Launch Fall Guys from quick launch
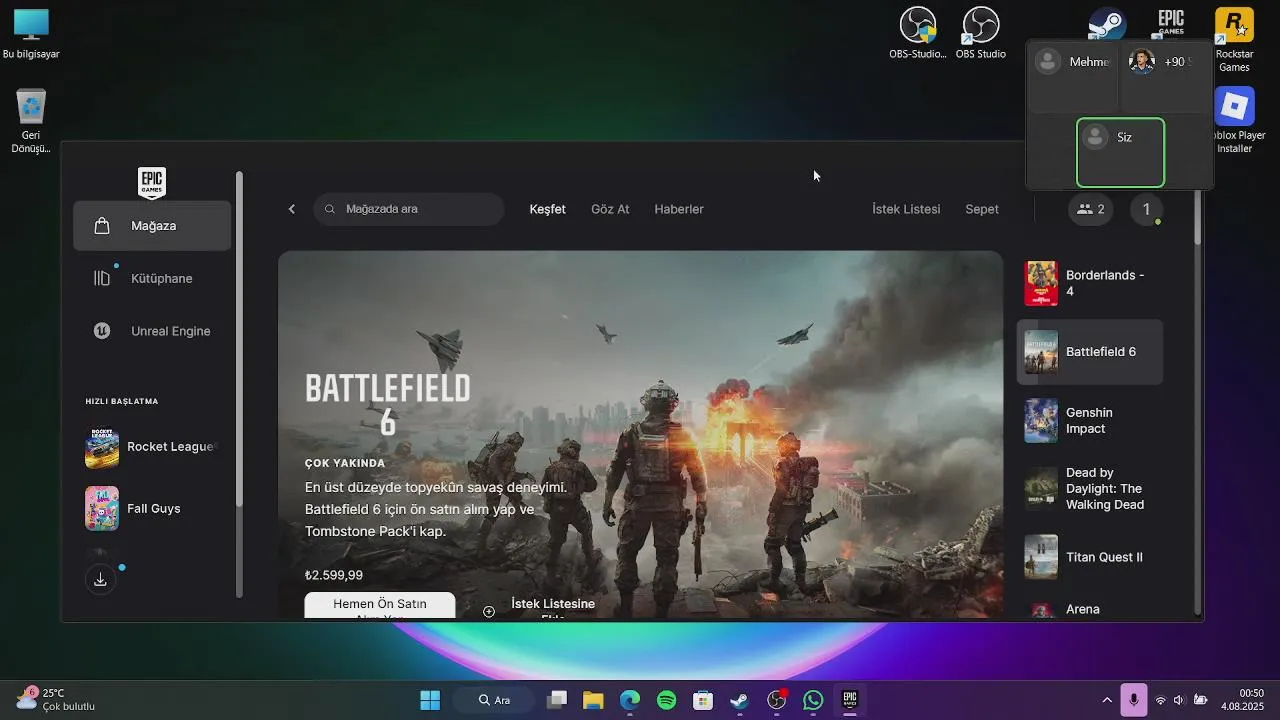Screen dimensions: 1280x720 coord(152,508)
